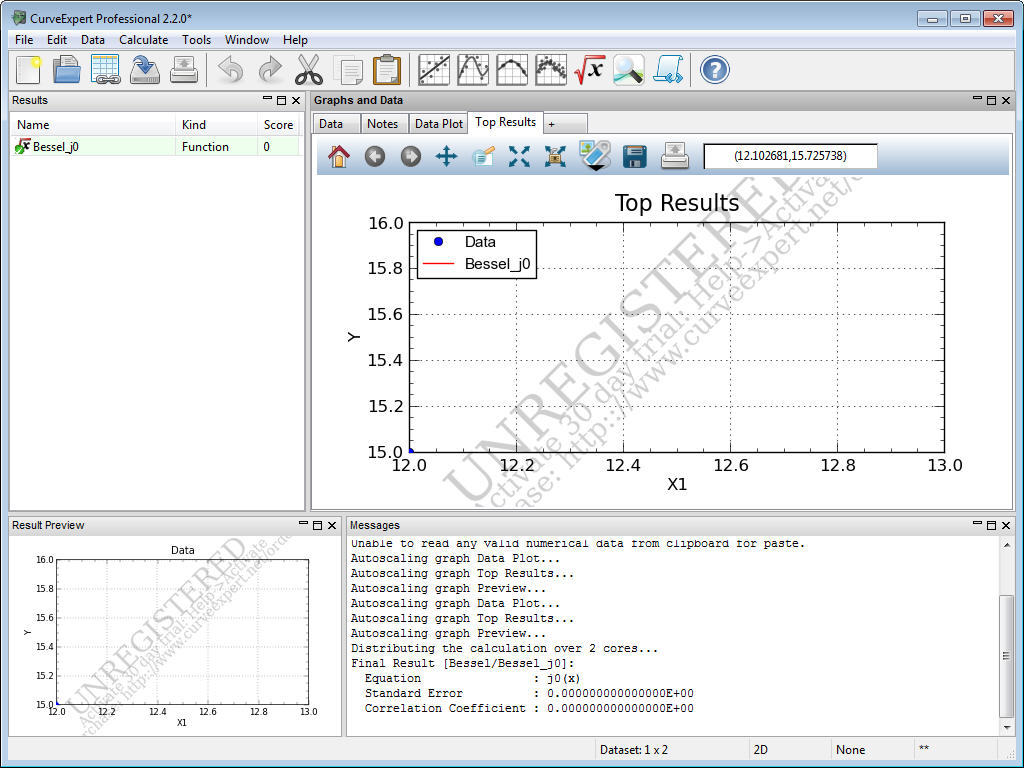The width and height of the screenshot is (1024, 768).
Task: Close the Results panel
Action: (296, 100)
